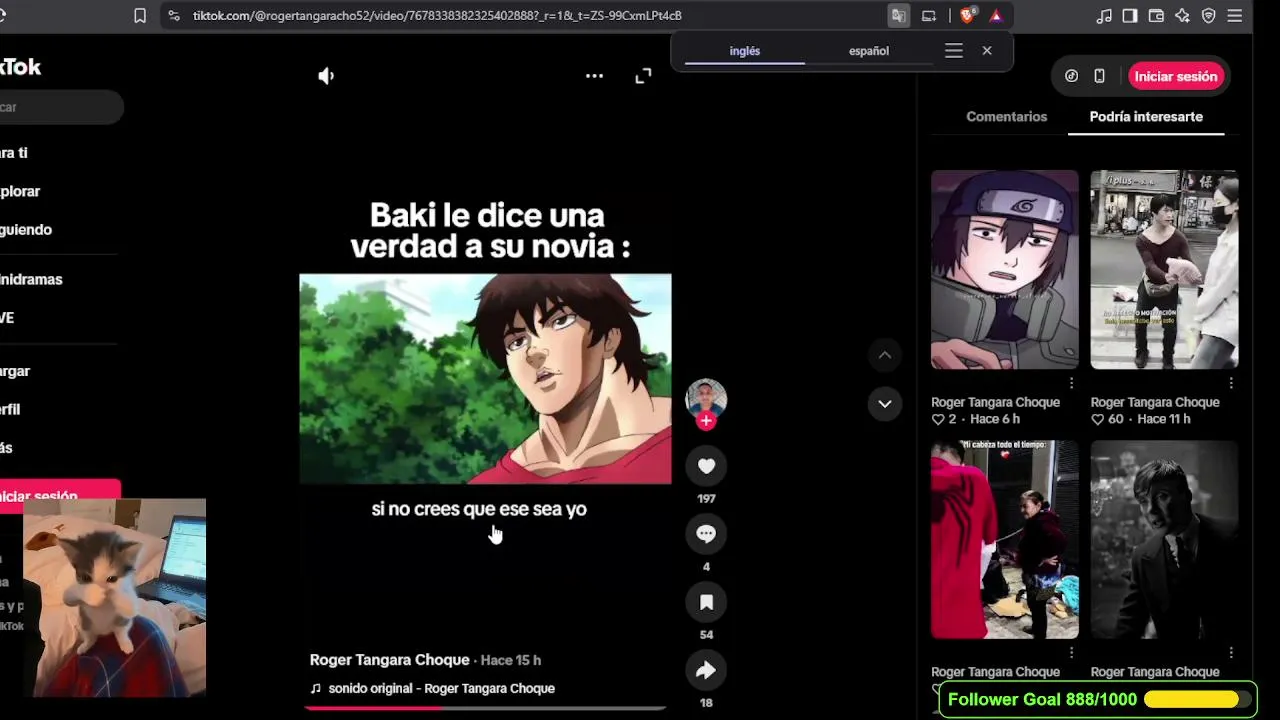
Task: Open options for the 'Hace 11 h' video card
Action: point(1231,383)
